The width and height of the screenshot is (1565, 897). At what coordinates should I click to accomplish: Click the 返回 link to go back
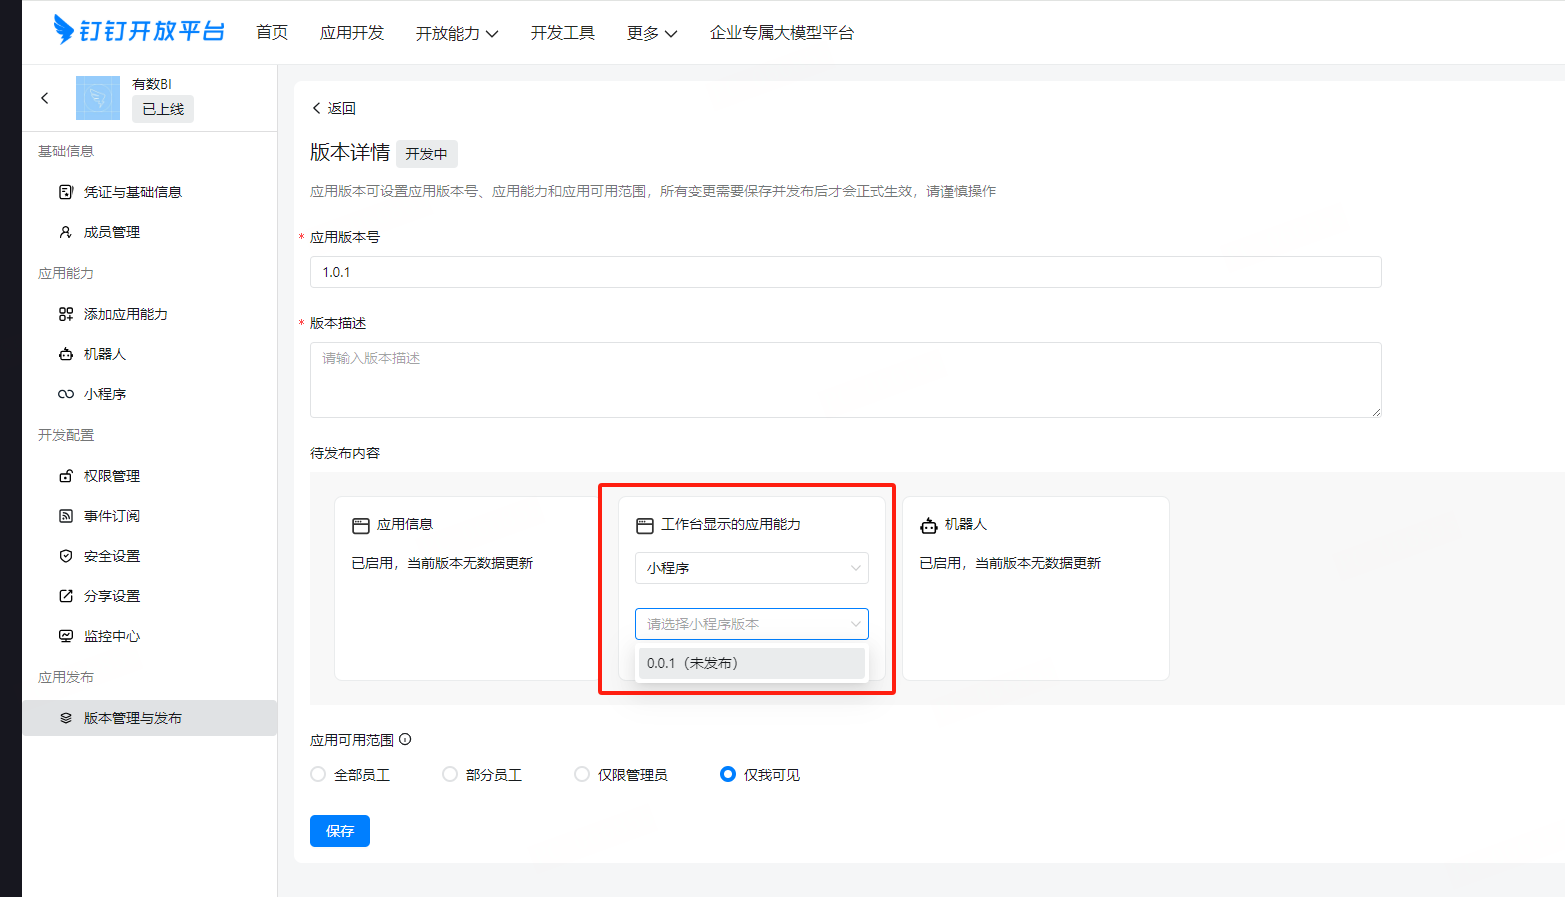[334, 108]
